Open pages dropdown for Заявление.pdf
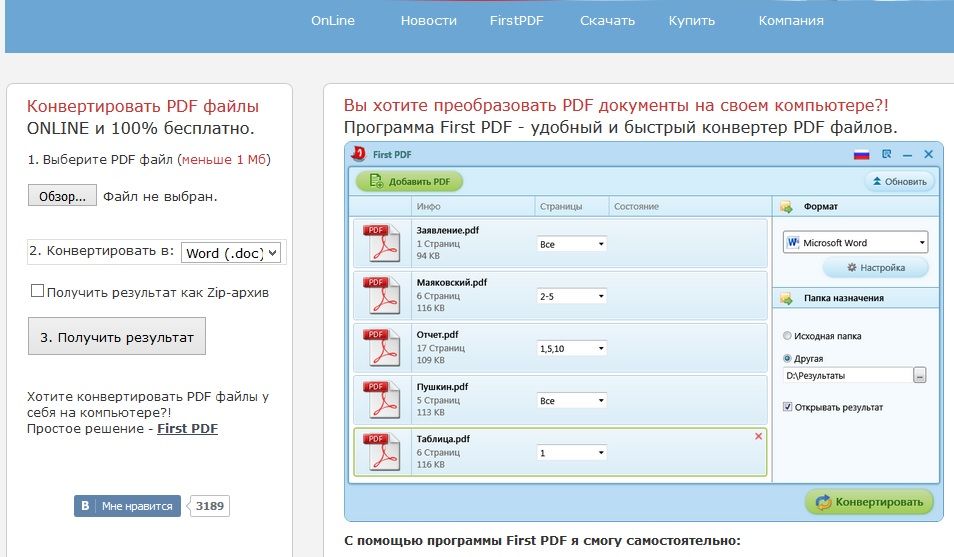This screenshot has height=557, width=954. click(x=571, y=244)
